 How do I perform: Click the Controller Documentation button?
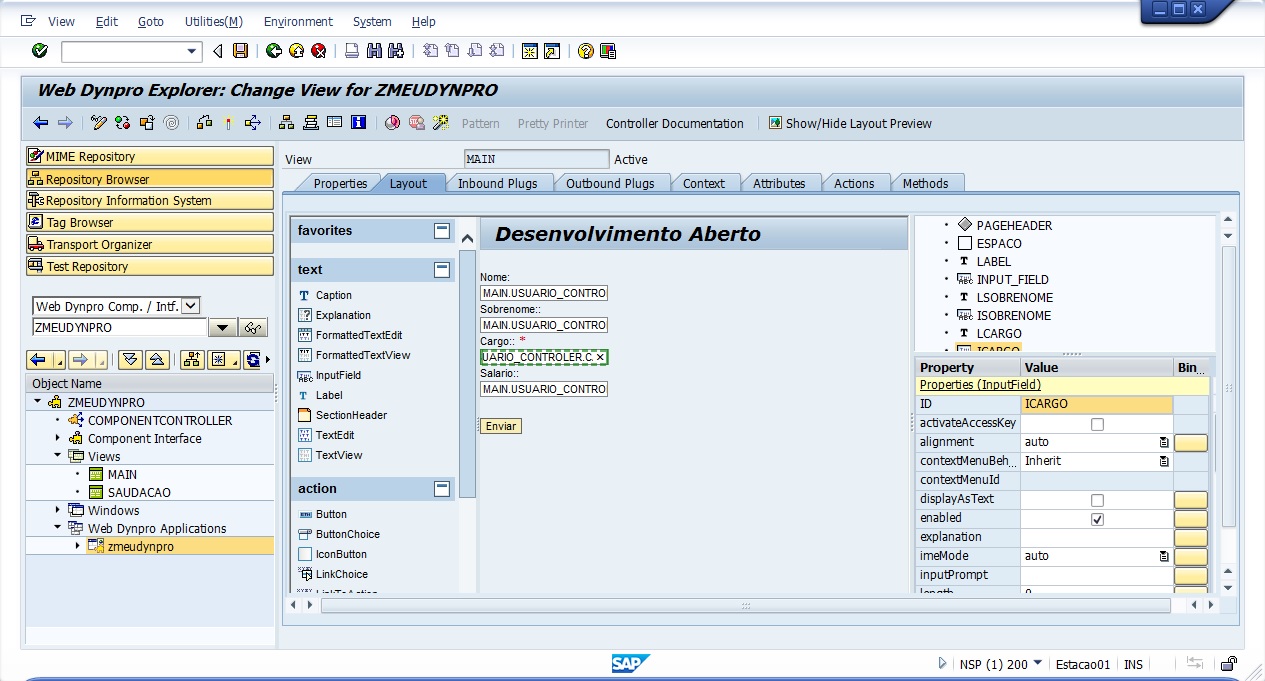tap(674, 124)
